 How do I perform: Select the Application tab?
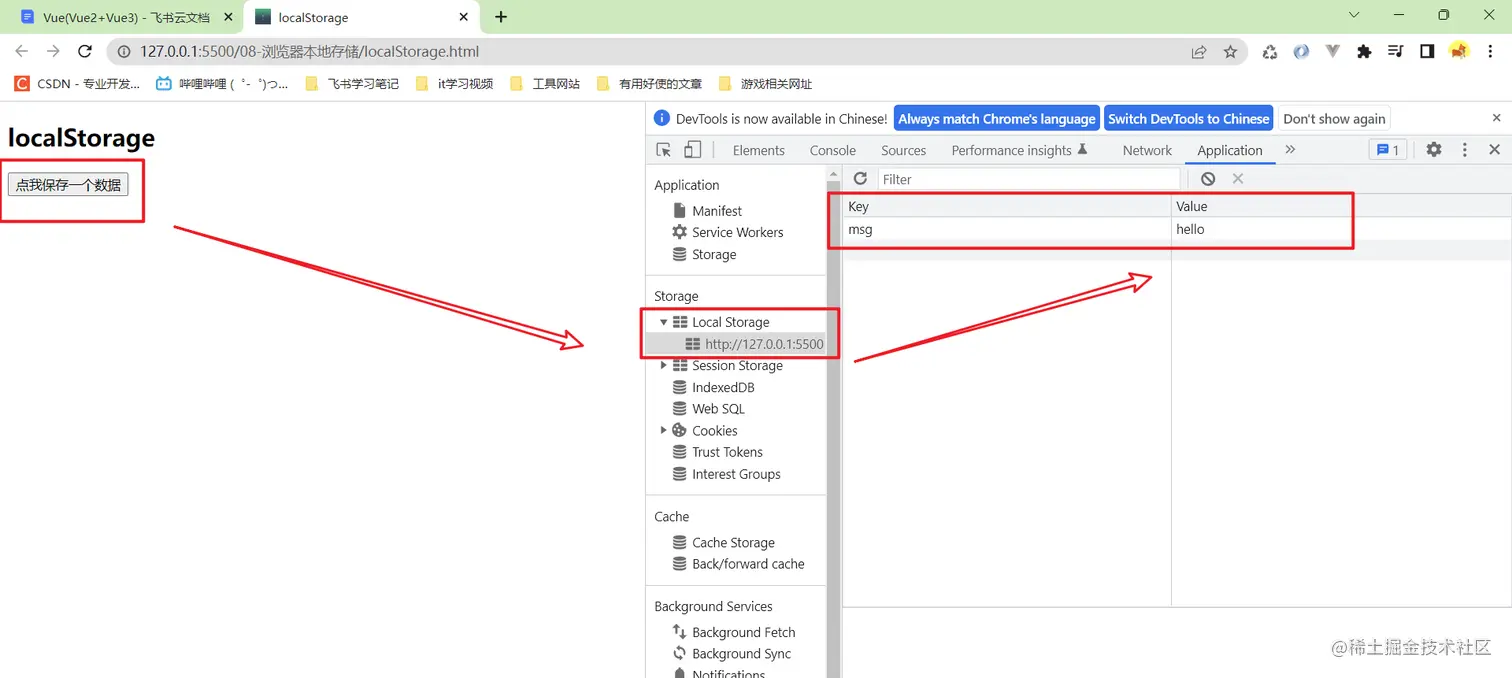[x=1229, y=150]
